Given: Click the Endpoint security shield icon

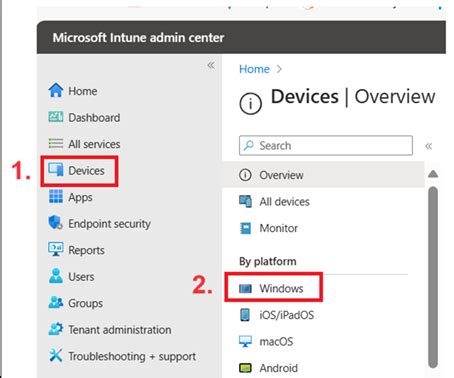Looking at the screenshot, I should click(x=55, y=223).
